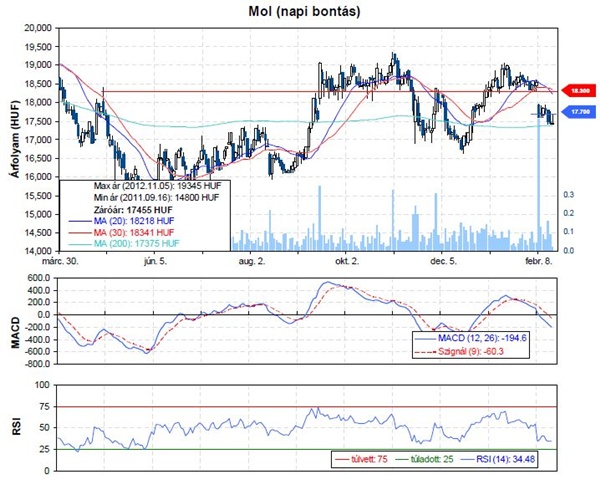Click the 'Záróár: 17455 HUF' label
The width and height of the screenshot is (600, 479).
(x=133, y=210)
